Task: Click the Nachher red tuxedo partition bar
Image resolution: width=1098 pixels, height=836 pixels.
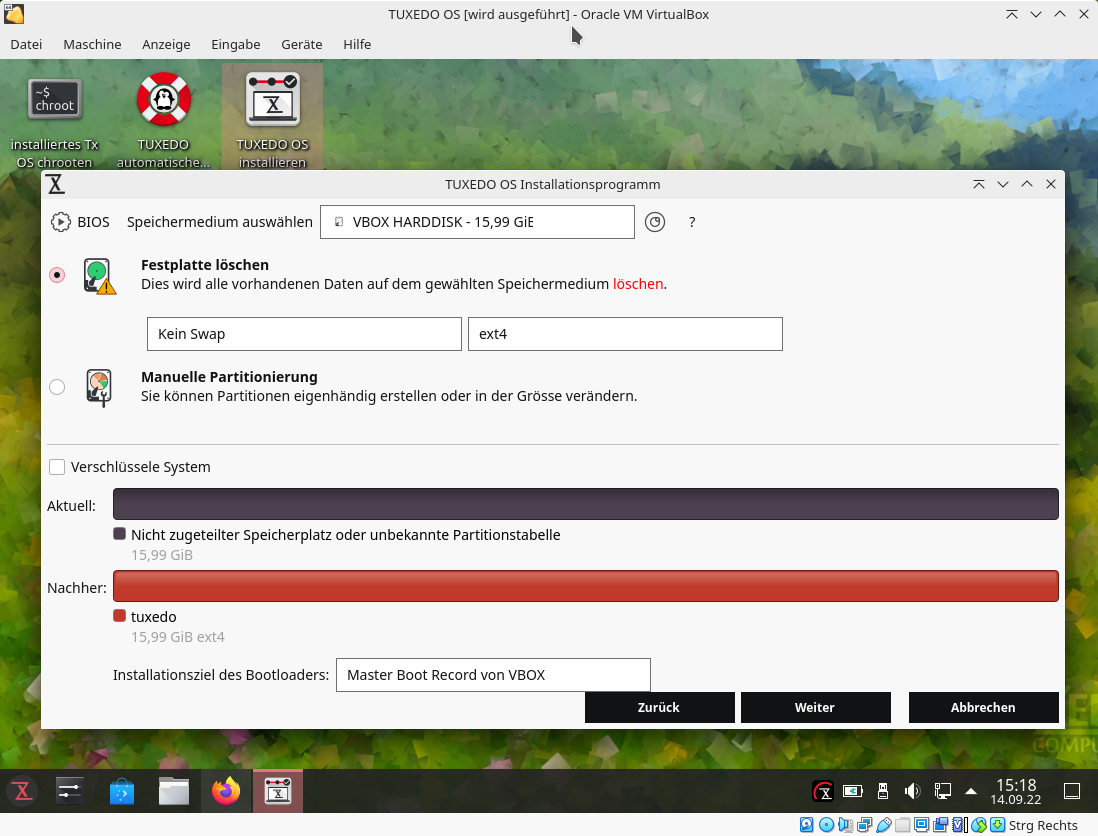Action: coord(585,586)
